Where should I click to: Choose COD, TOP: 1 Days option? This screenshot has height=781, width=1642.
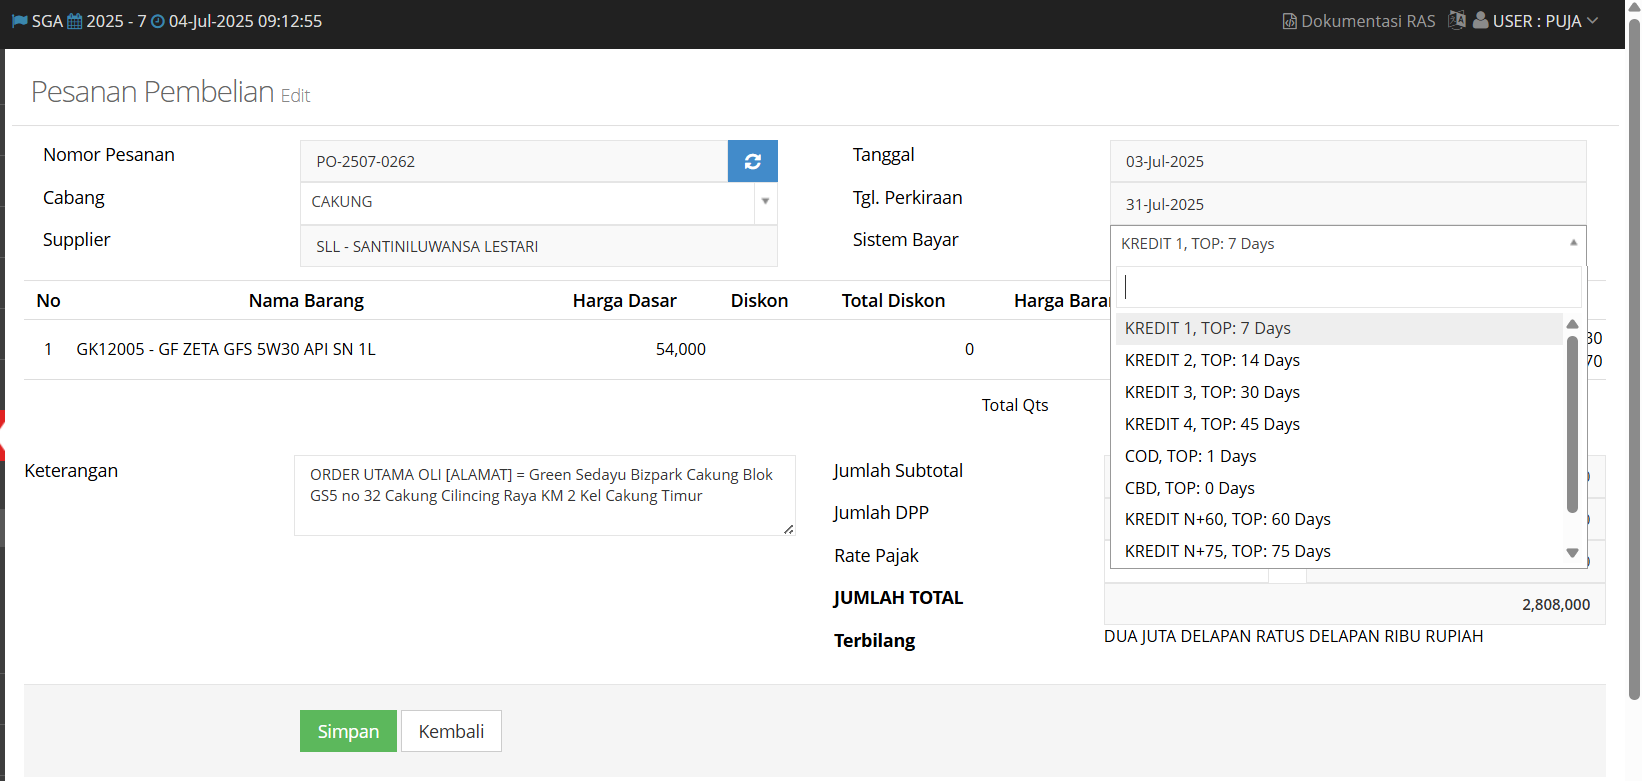[x=1190, y=456]
